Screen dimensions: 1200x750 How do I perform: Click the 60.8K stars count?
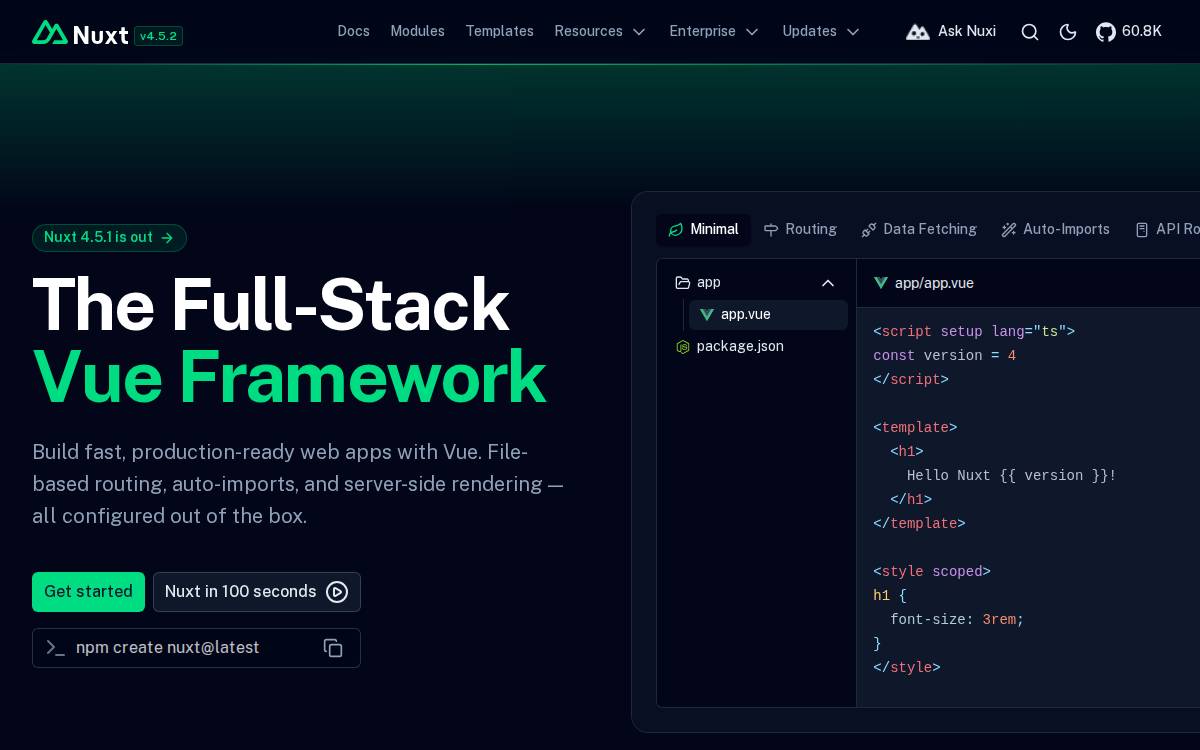[1142, 31]
